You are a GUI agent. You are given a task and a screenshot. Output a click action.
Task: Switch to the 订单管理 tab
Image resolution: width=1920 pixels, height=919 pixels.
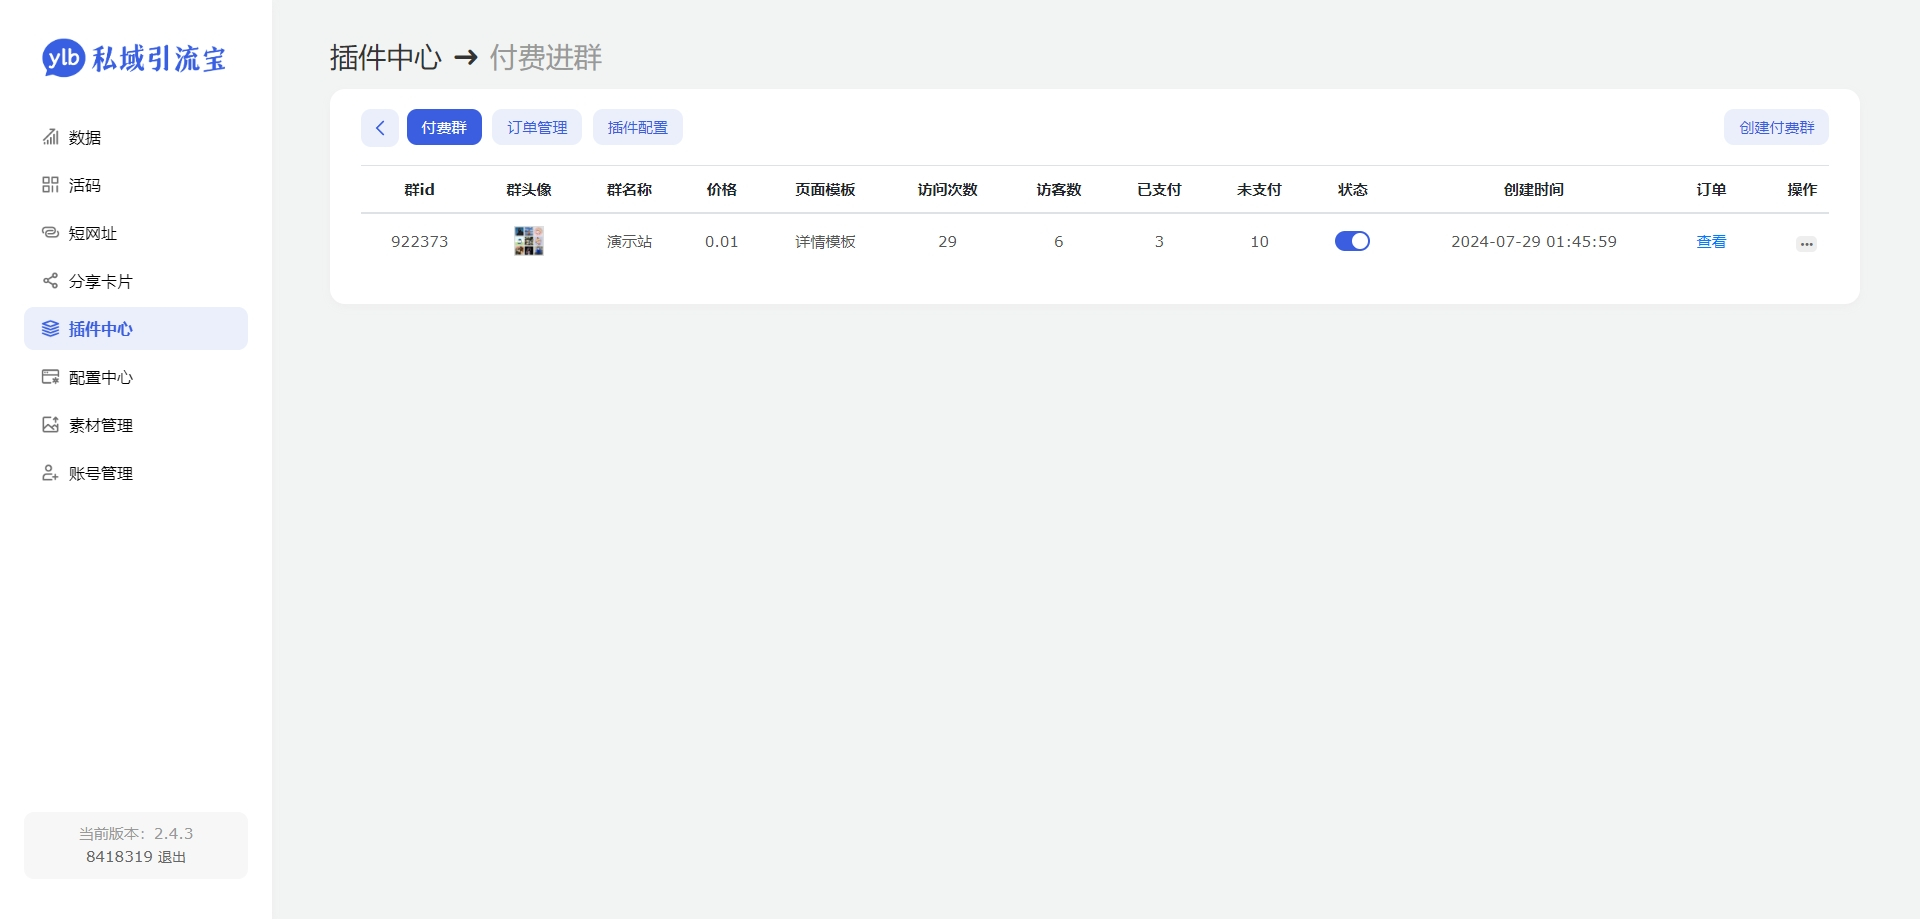coord(537,127)
